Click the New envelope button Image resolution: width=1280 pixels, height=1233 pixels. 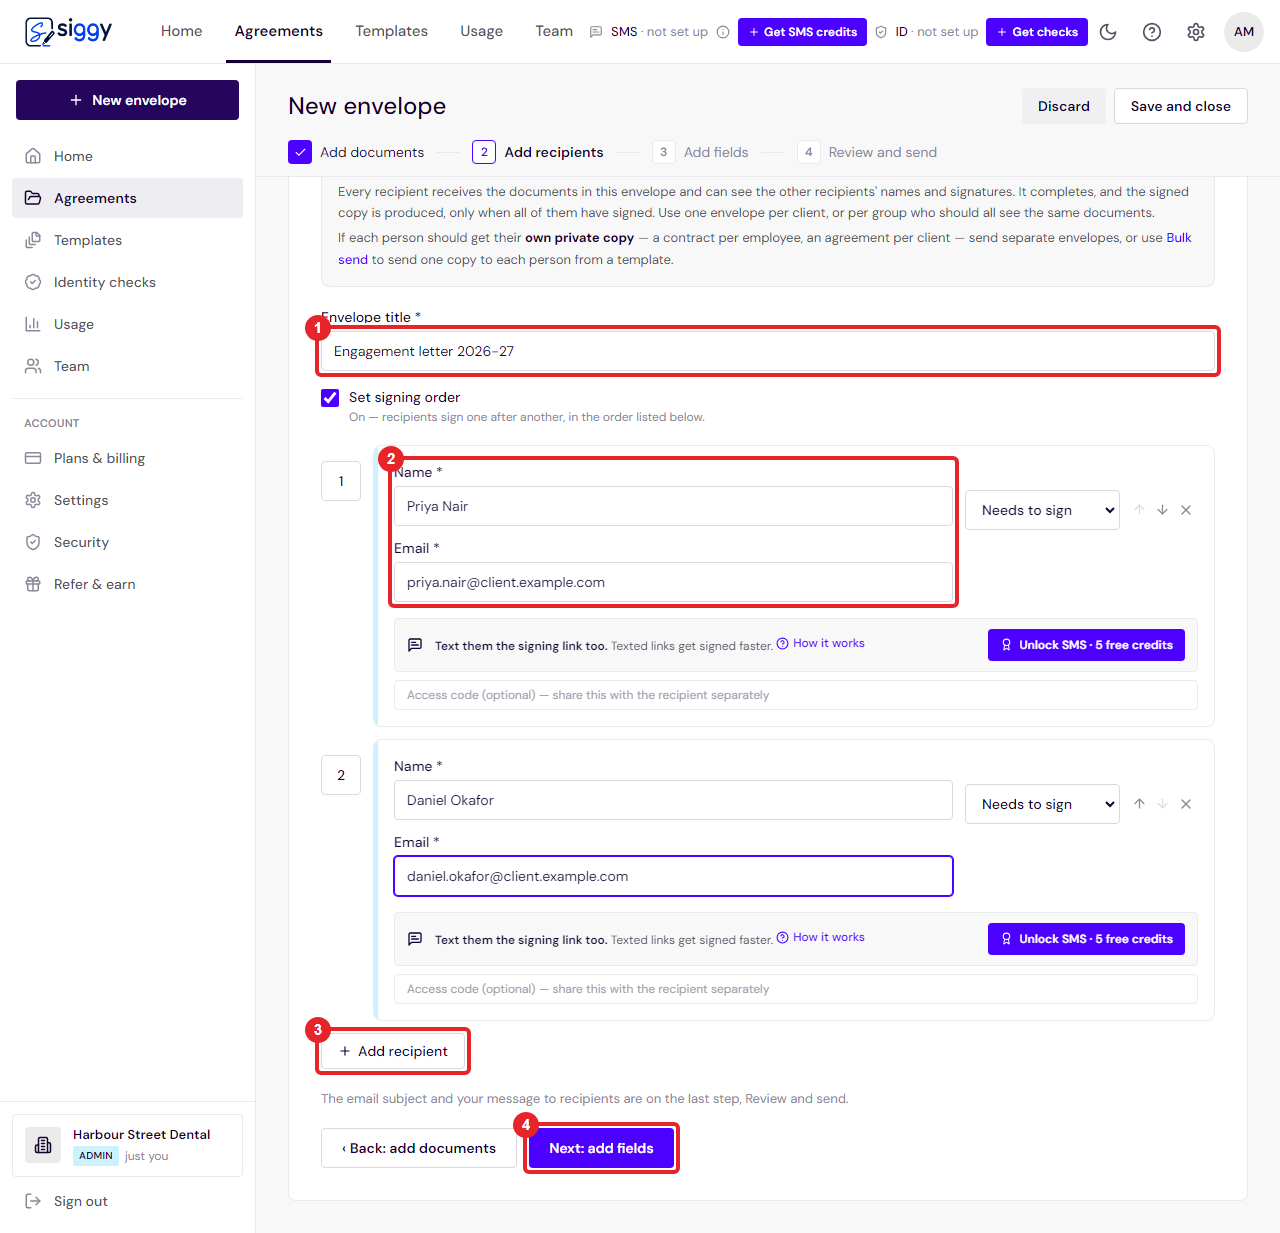[x=127, y=100]
